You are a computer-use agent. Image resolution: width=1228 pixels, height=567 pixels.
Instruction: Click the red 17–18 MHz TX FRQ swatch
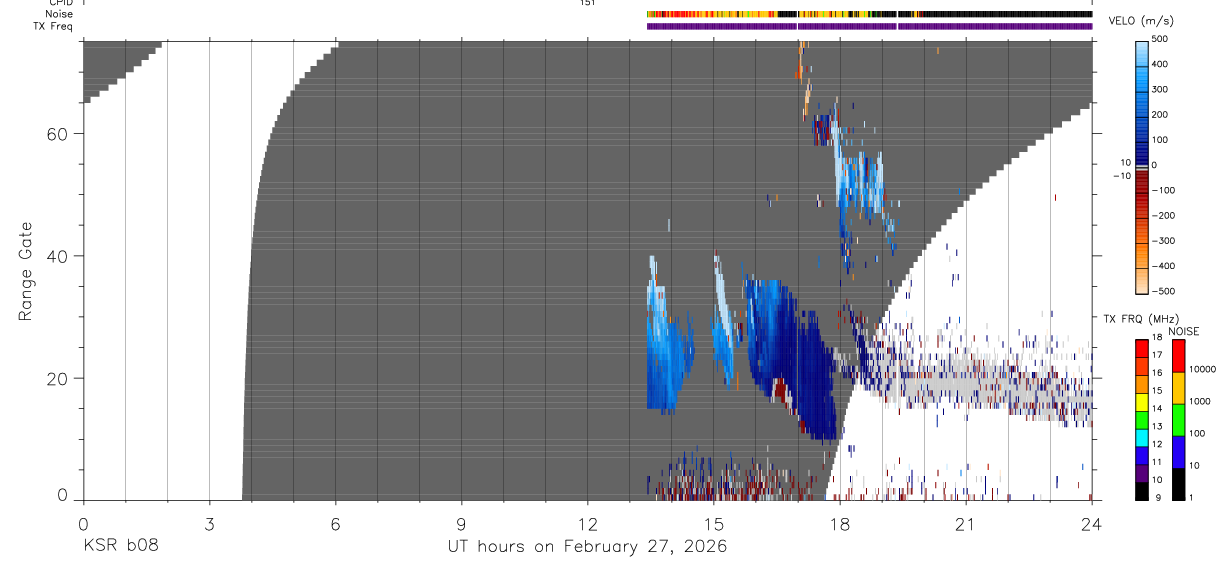[x=1141, y=347]
